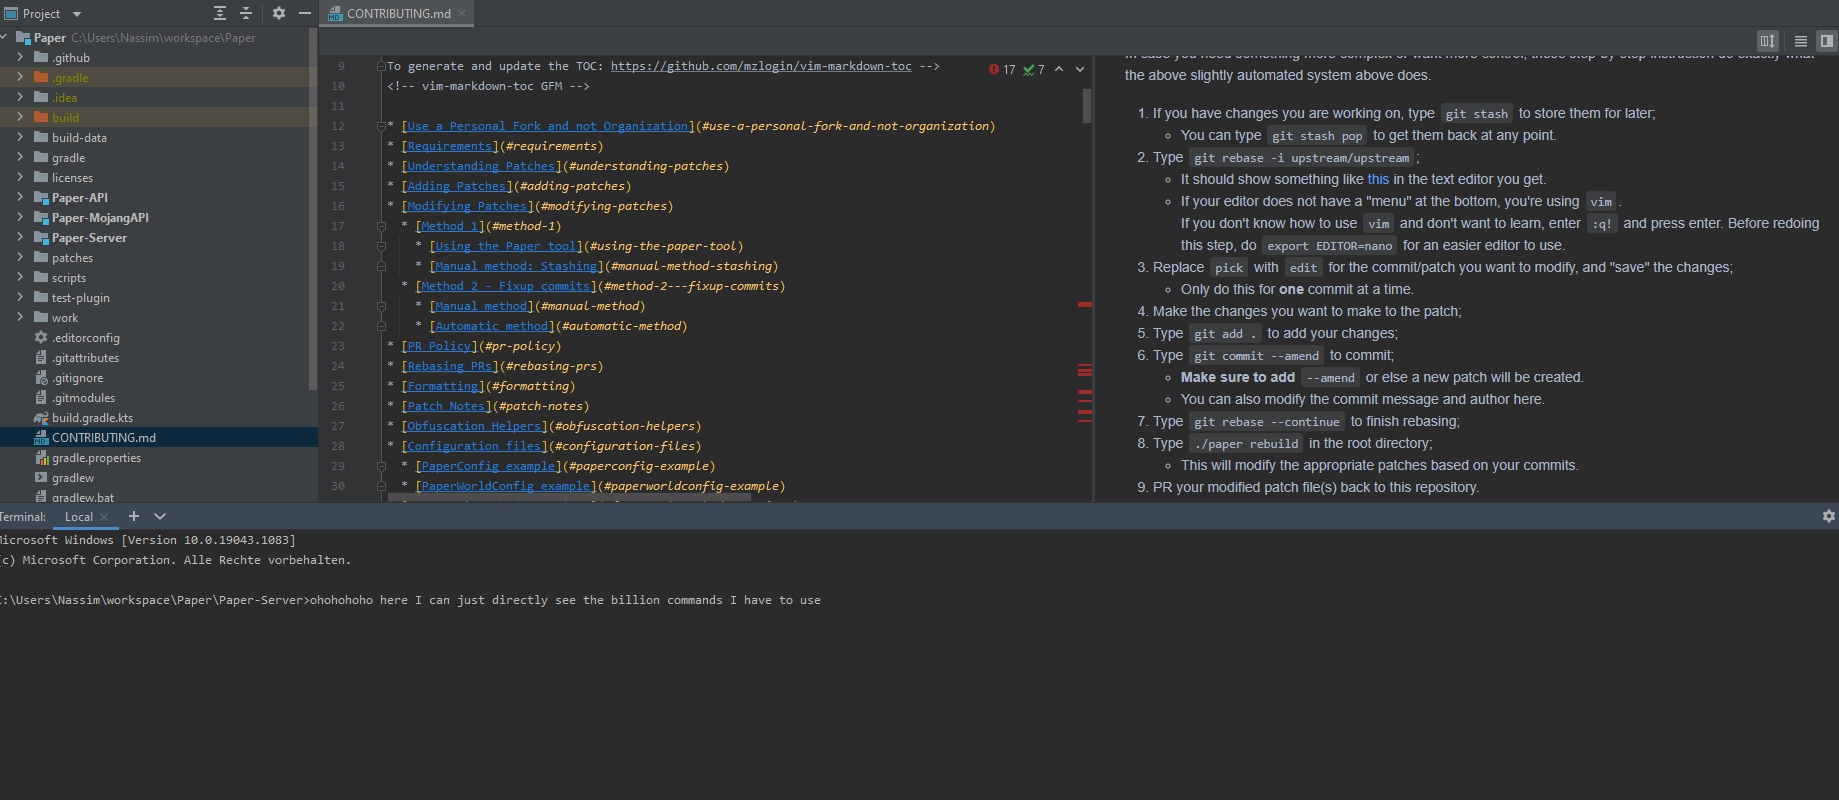Expand all nodes in Project panel
The image size is (1839, 800).
pyautogui.click(x=220, y=13)
